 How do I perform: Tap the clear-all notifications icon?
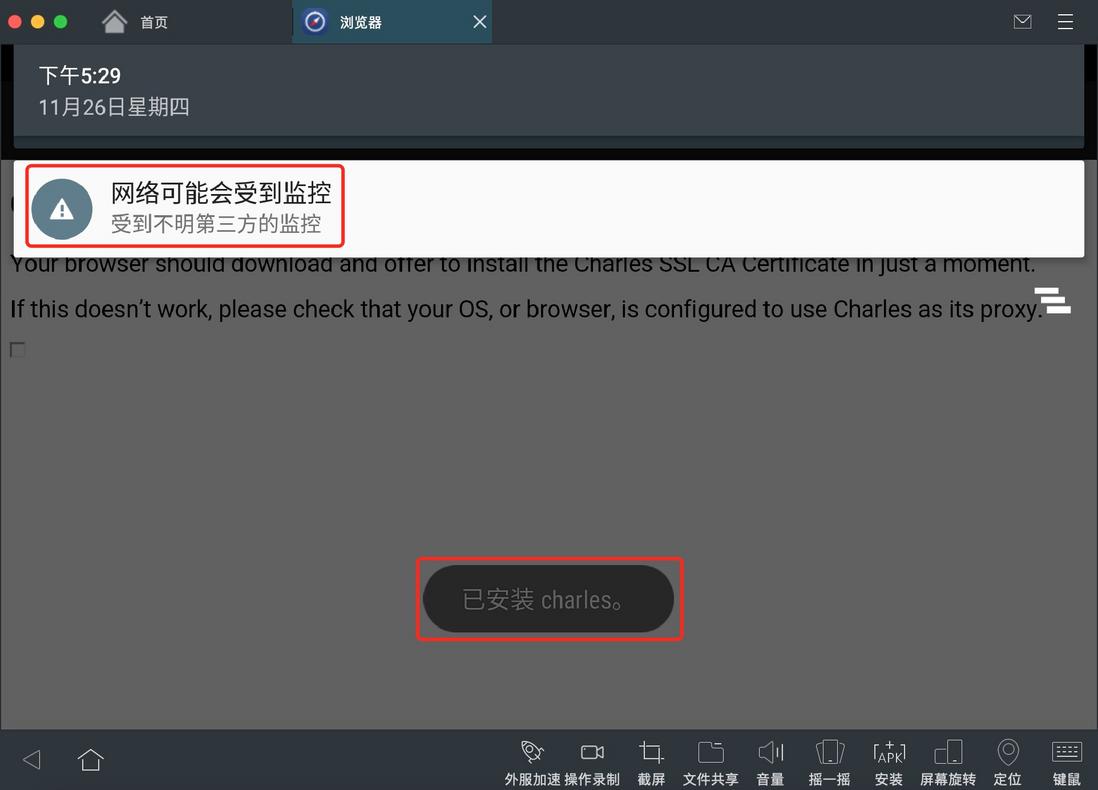pos(1052,300)
